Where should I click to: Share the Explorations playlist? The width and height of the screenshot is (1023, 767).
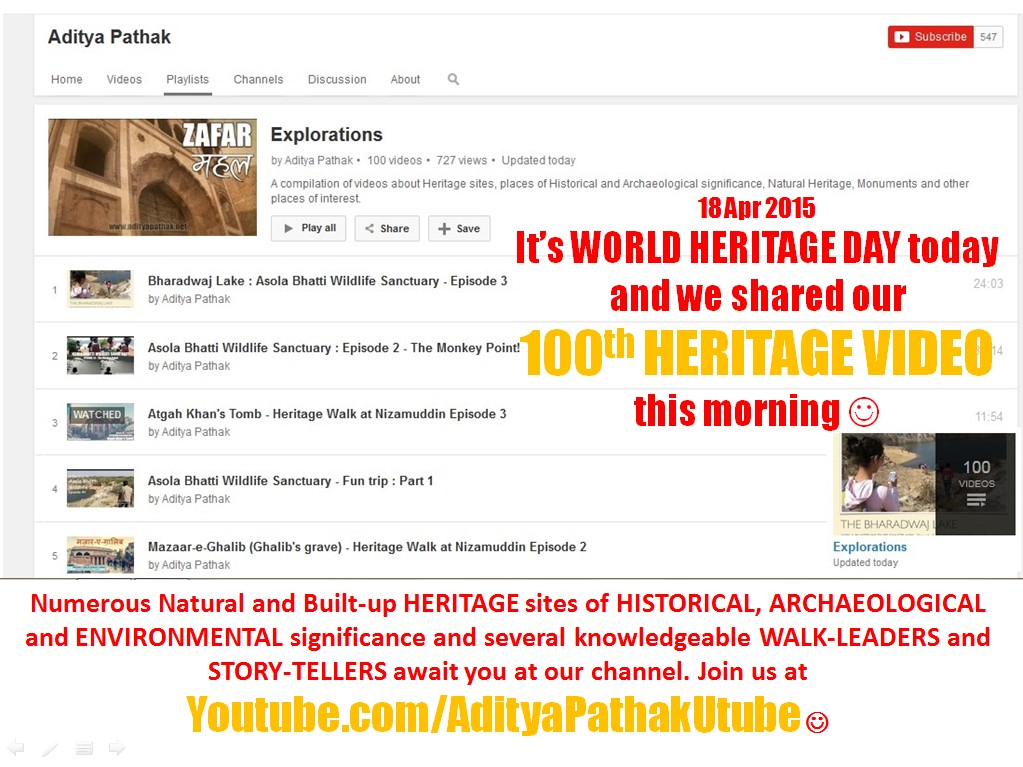point(386,228)
